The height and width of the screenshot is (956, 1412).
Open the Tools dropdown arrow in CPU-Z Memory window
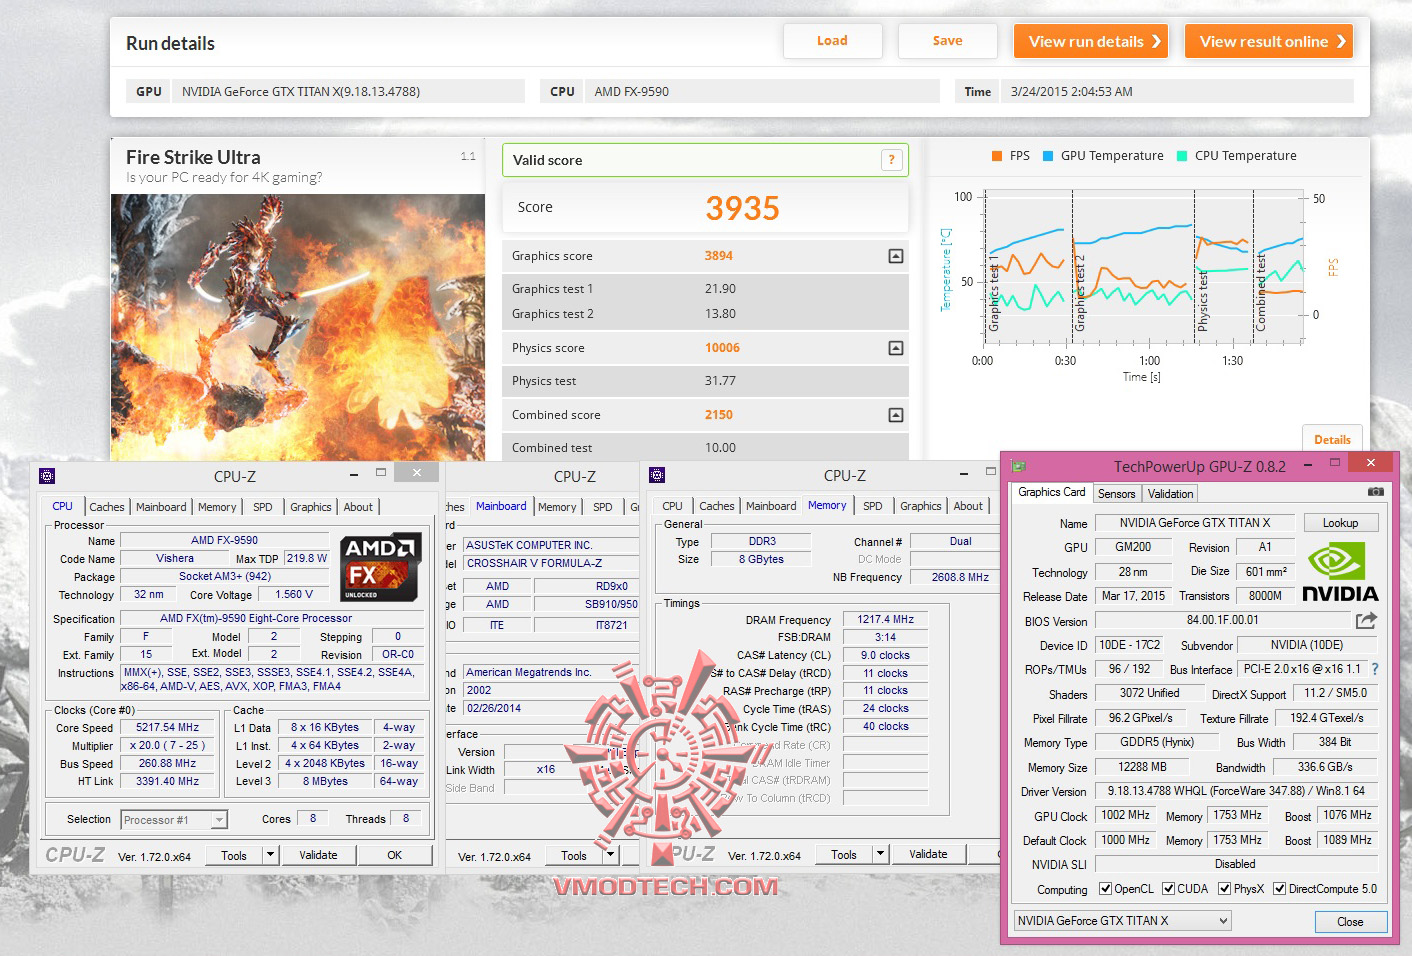point(880,854)
